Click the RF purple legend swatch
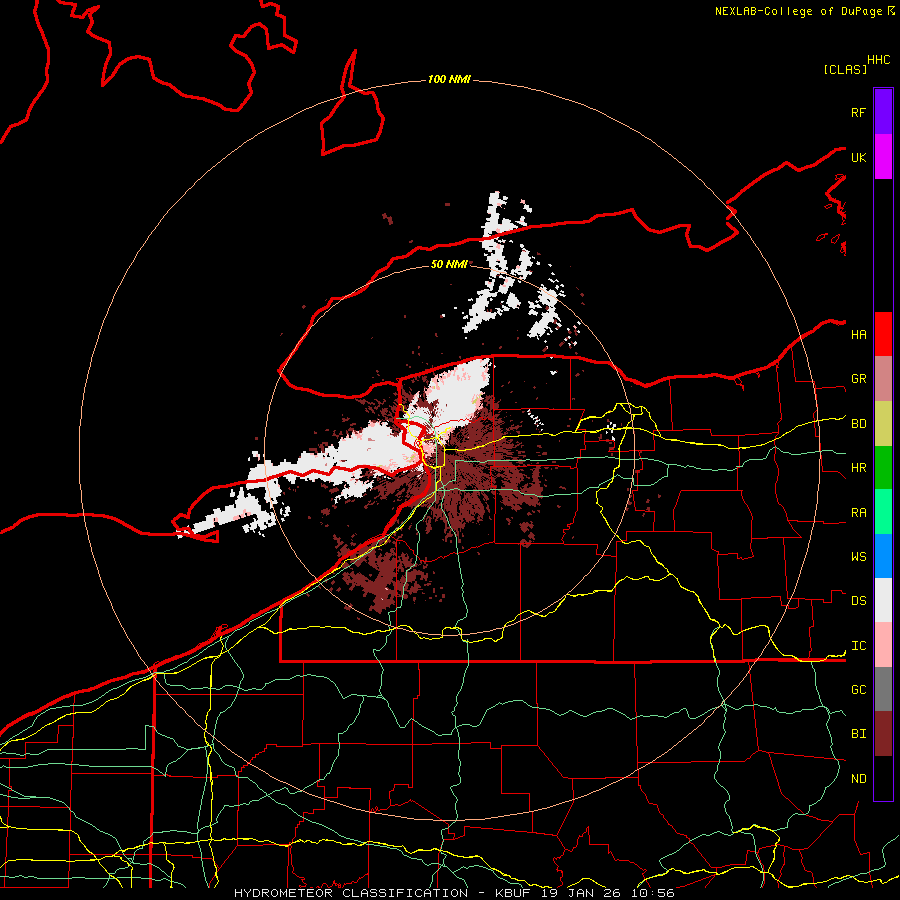The image size is (900, 900). pos(883,112)
